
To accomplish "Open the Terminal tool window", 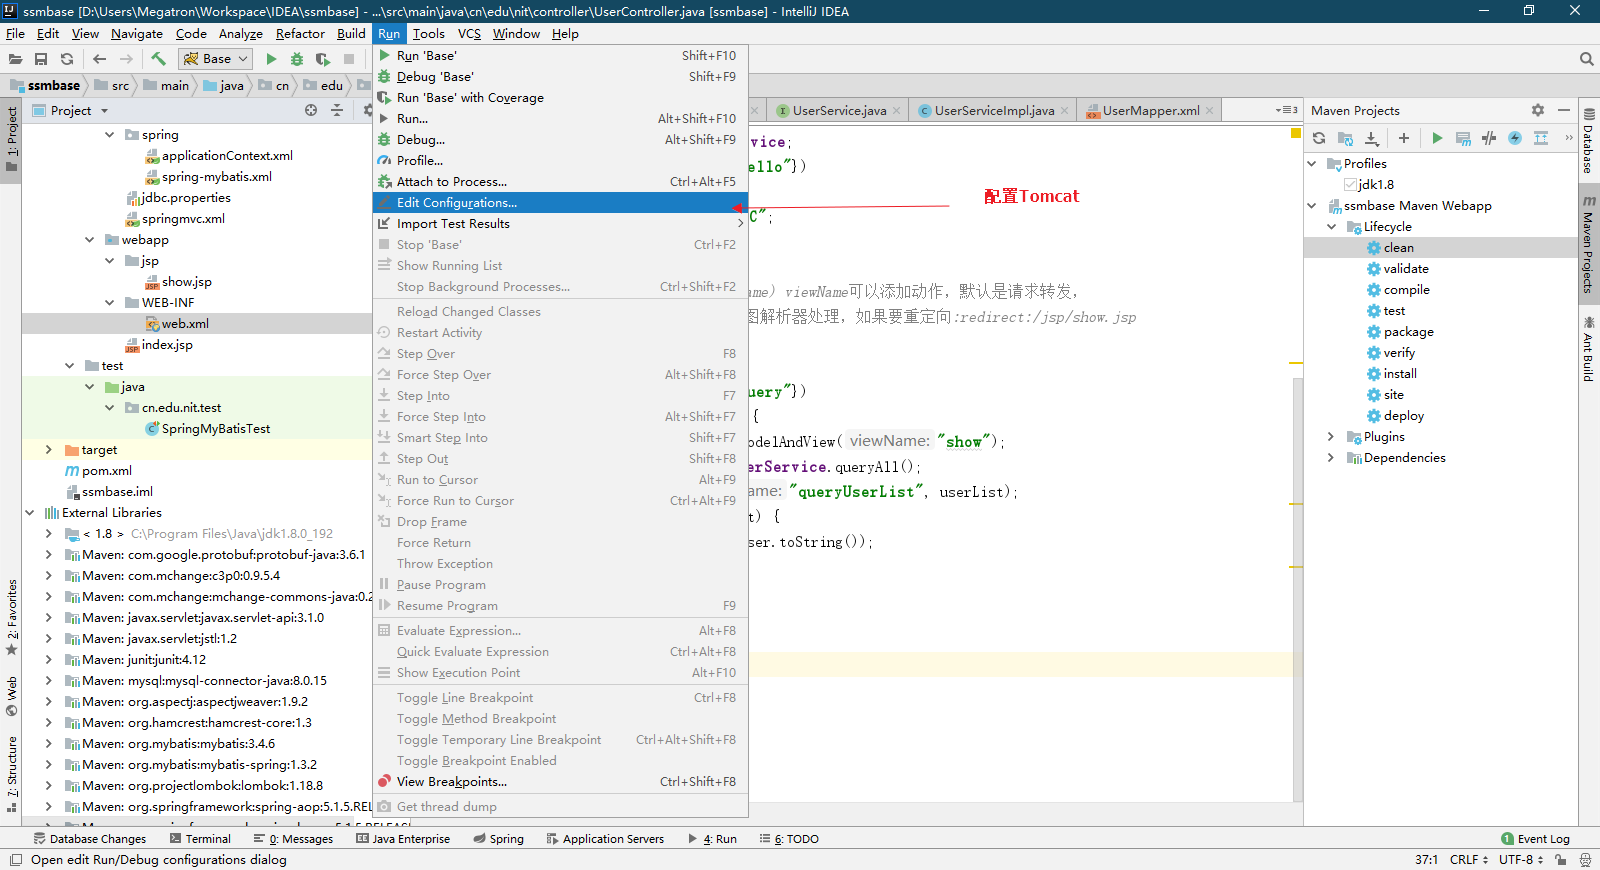I will point(200,839).
